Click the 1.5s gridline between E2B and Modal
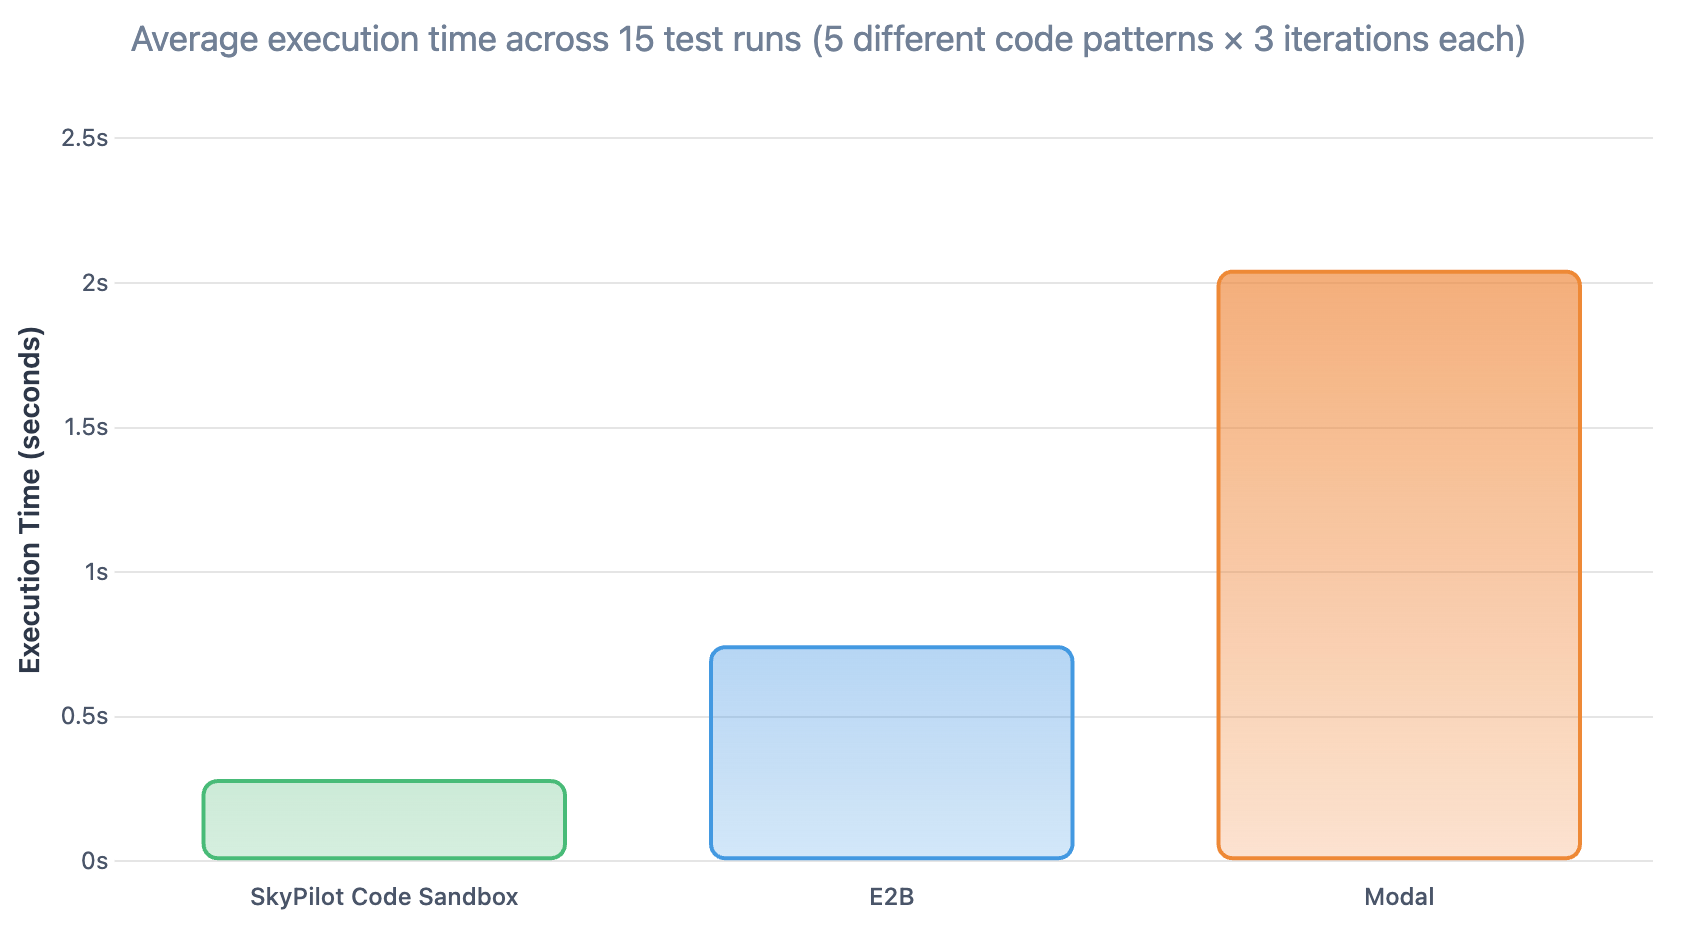 pos(1145,428)
